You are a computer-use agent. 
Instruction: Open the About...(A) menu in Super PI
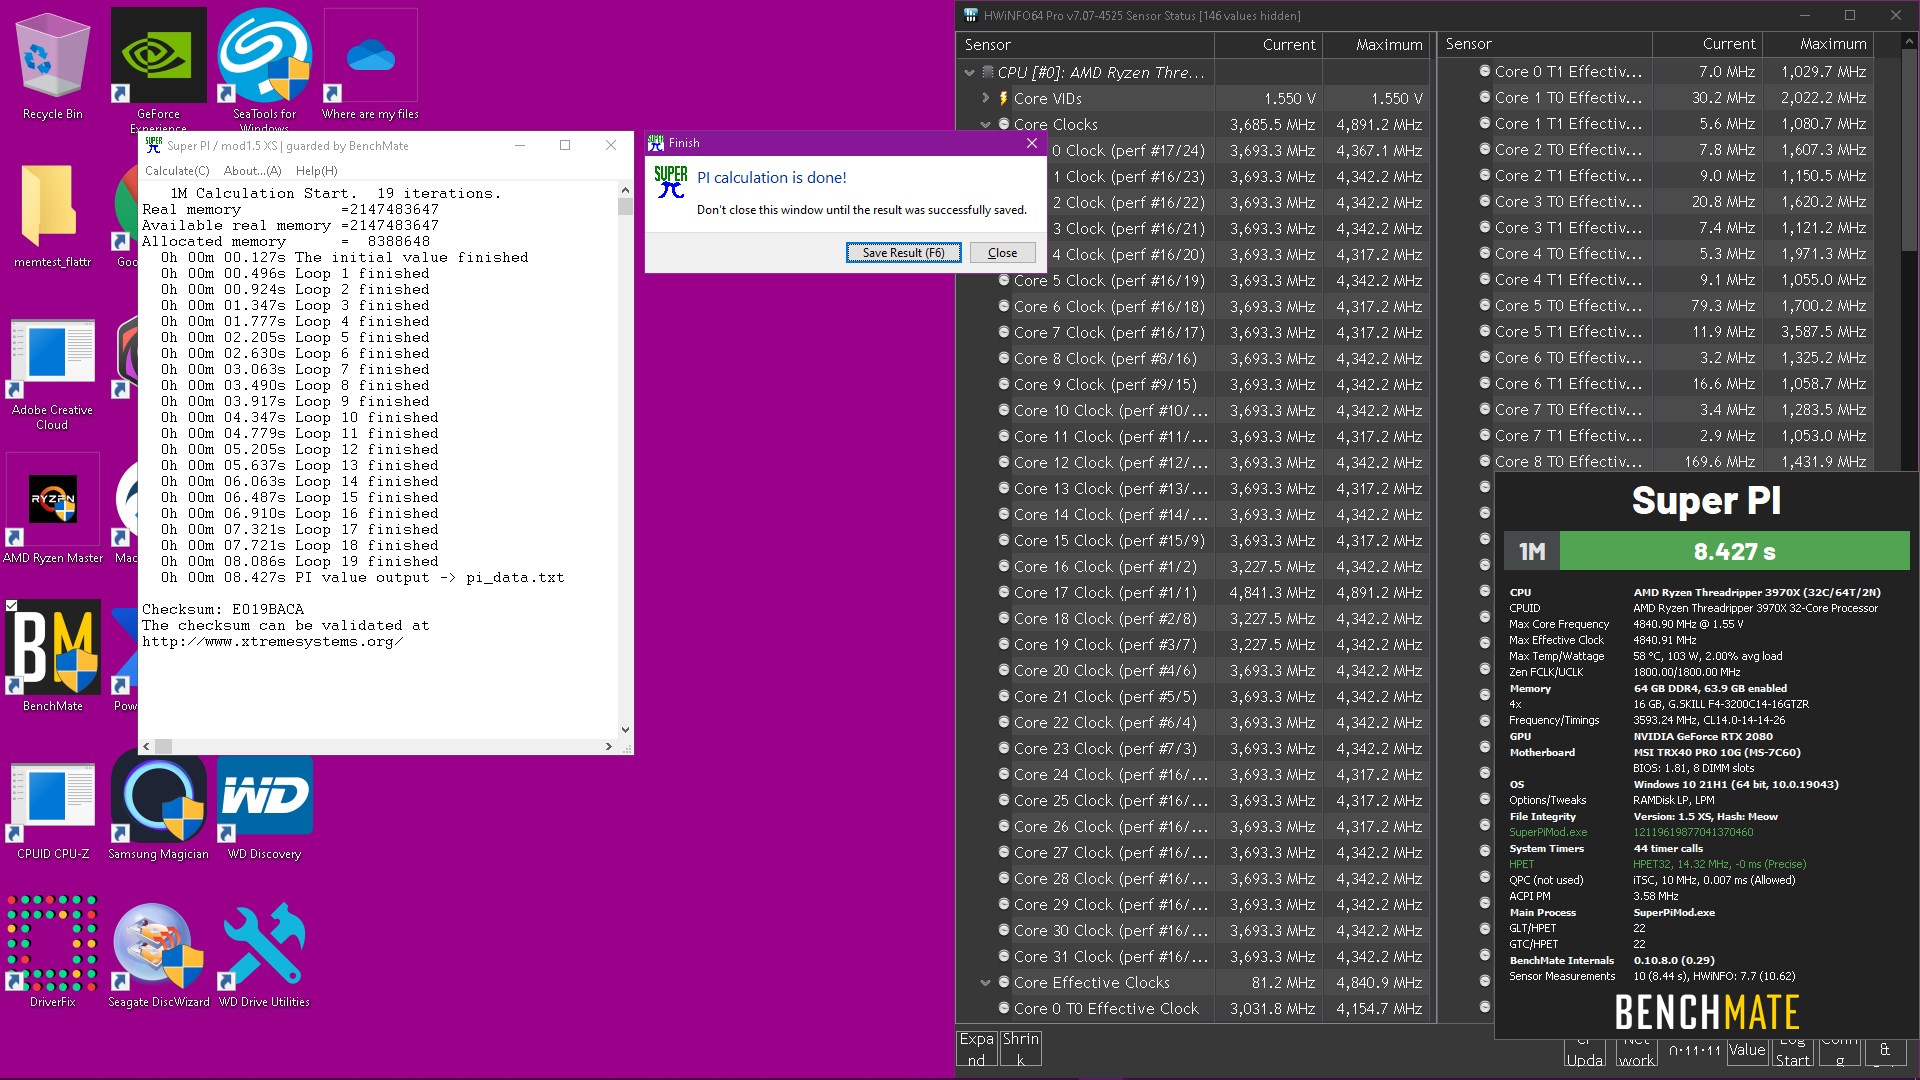pyautogui.click(x=252, y=171)
